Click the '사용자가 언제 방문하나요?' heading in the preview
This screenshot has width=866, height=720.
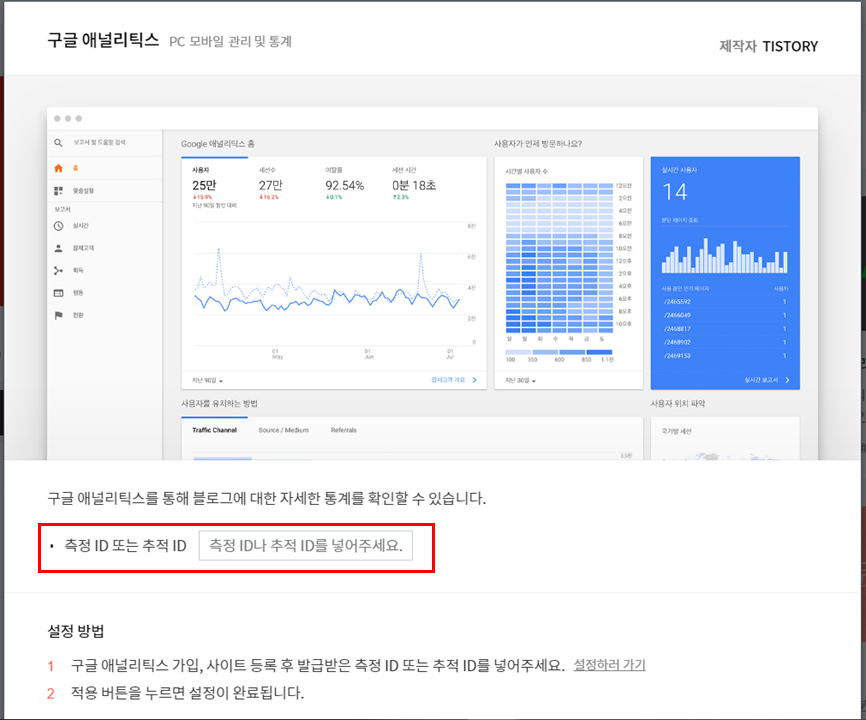click(x=537, y=144)
